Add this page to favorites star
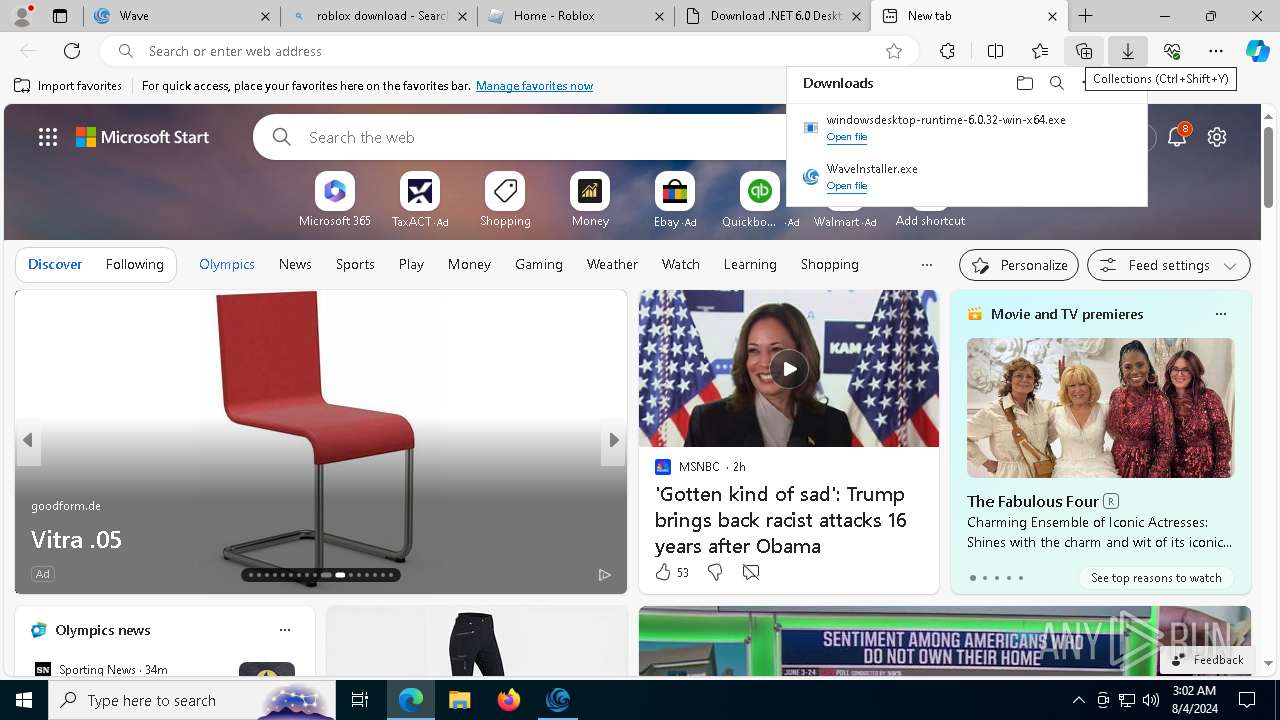 (894, 51)
